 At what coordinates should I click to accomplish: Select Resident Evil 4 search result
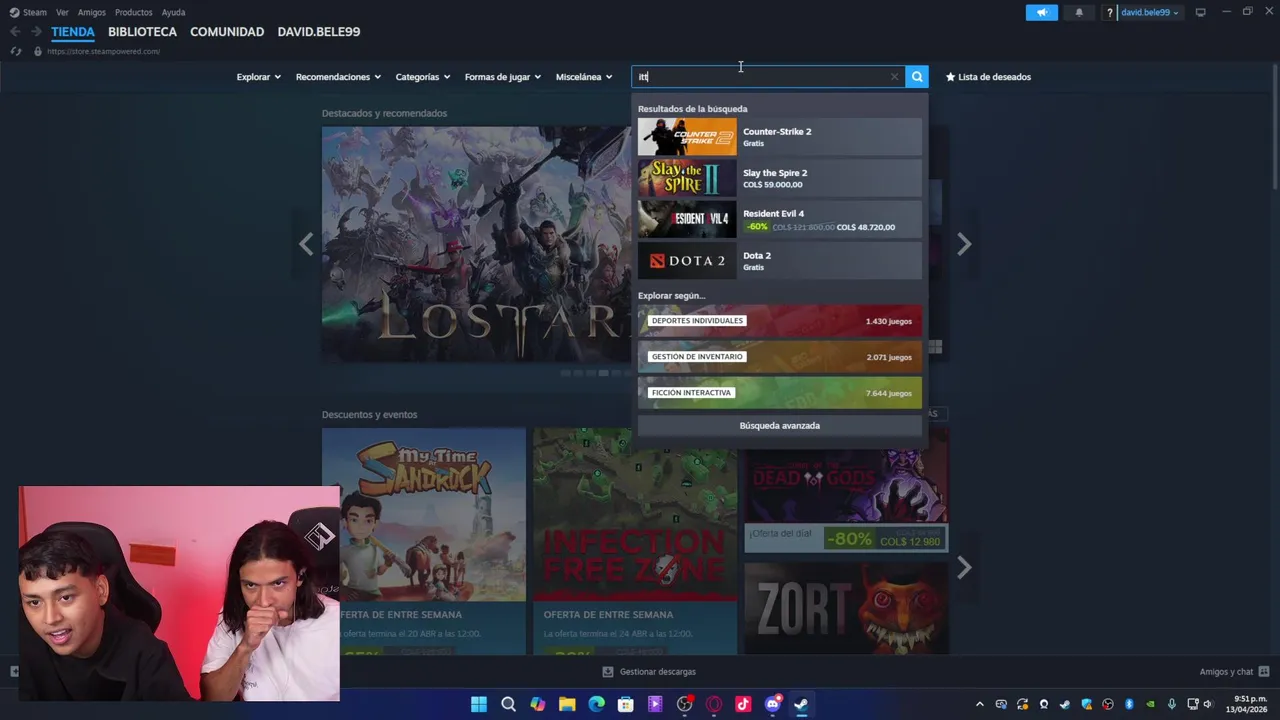coord(780,220)
